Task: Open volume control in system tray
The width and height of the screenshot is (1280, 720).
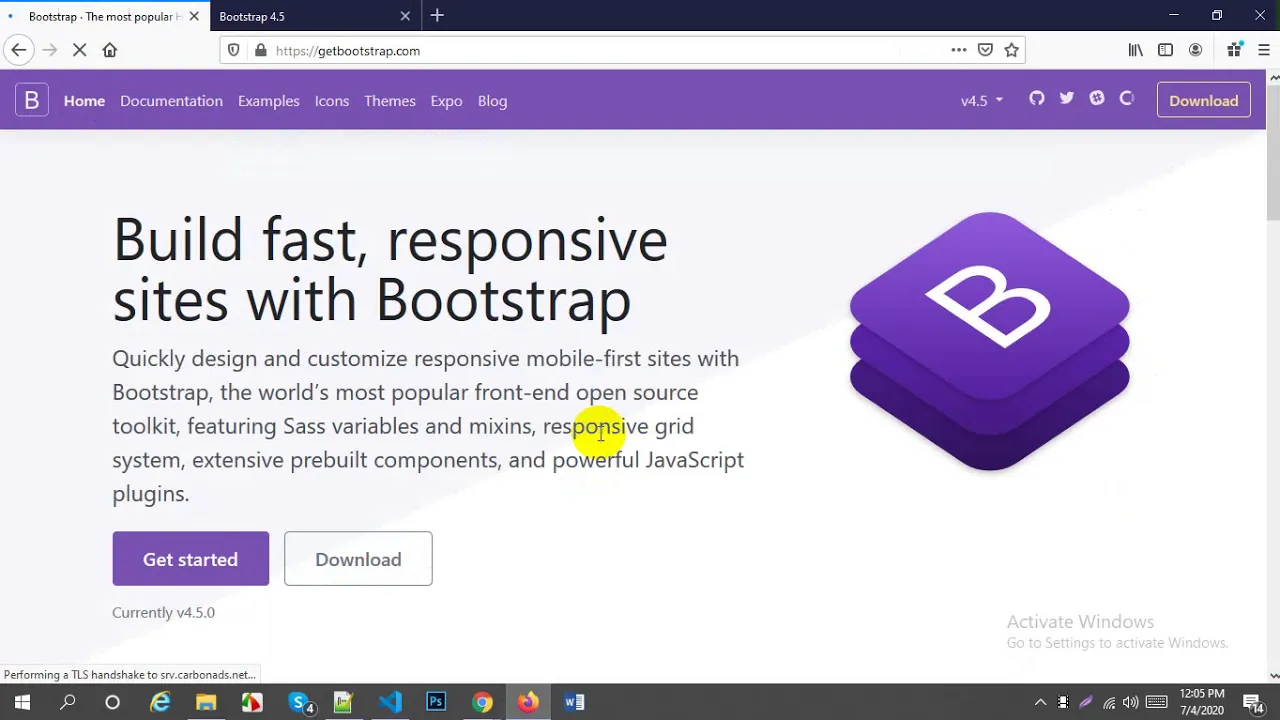Action: pos(1131,702)
